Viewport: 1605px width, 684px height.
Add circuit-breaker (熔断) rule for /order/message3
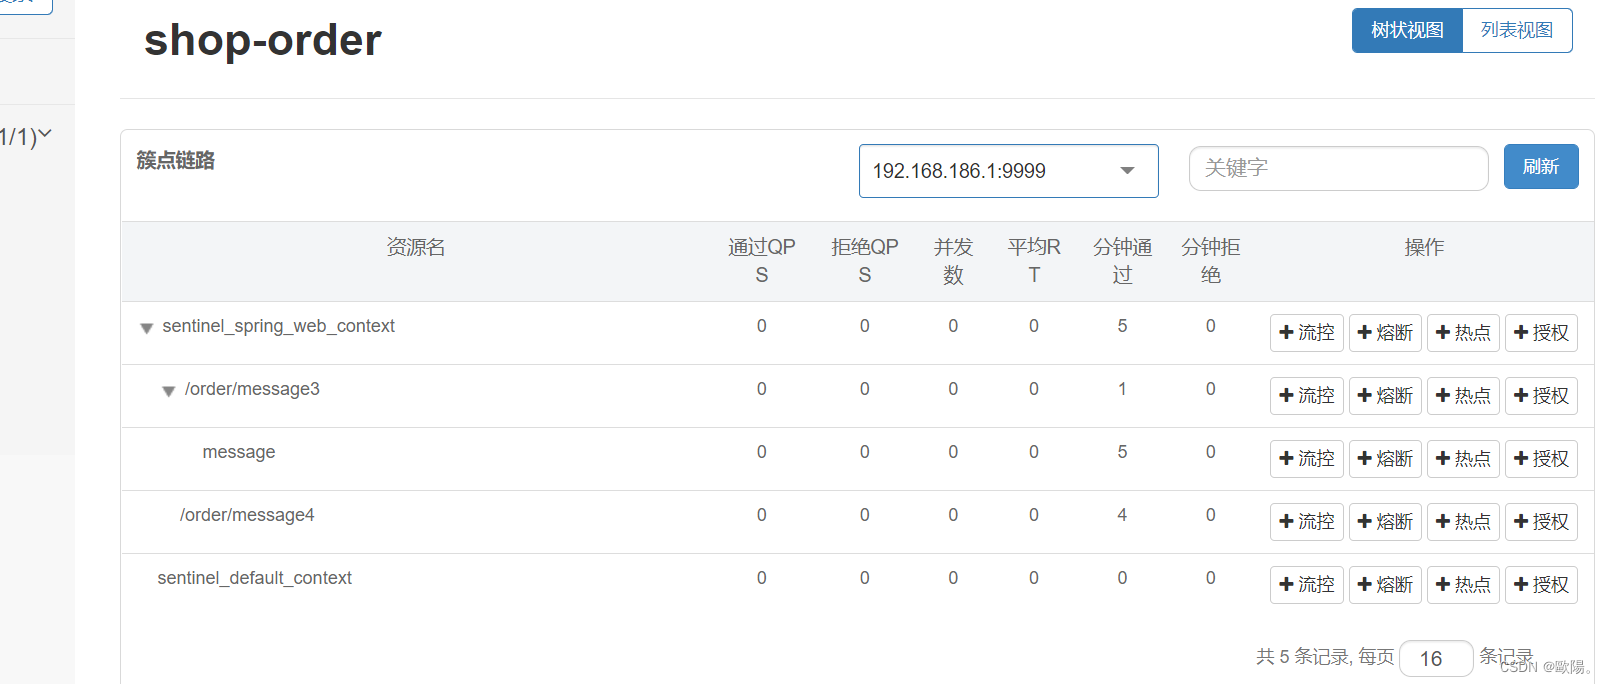click(x=1385, y=396)
